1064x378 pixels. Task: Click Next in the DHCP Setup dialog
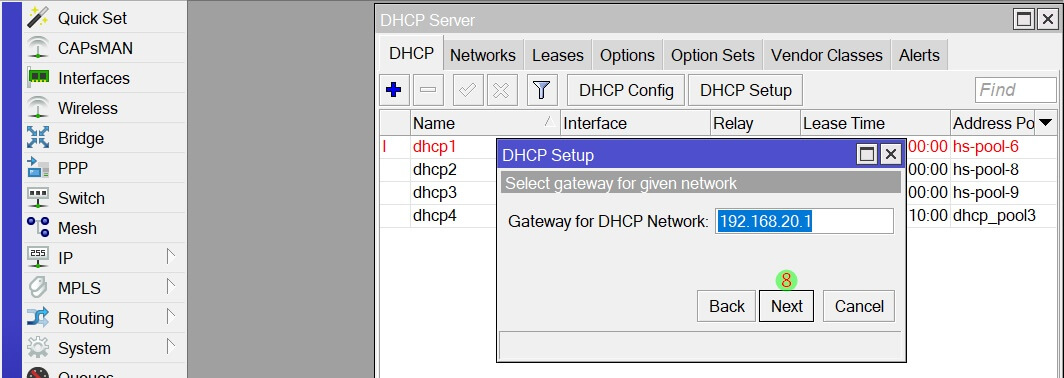tap(786, 306)
